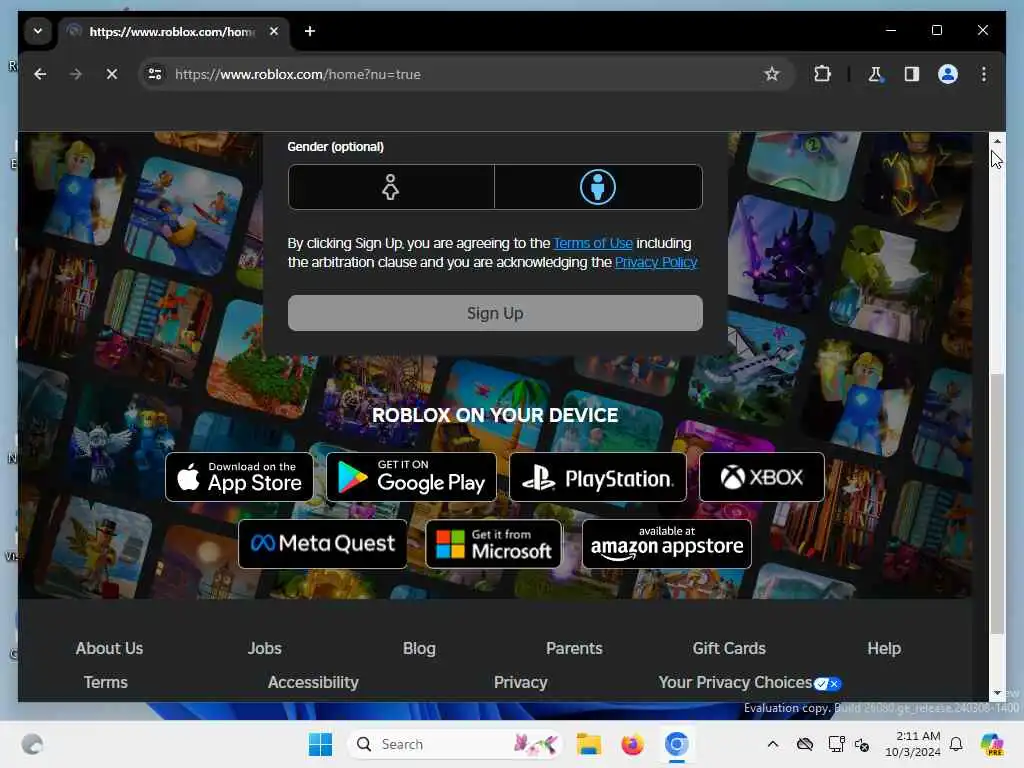Viewport: 1024px width, 768px height.
Task: Open the Xbox badge
Action: point(761,477)
